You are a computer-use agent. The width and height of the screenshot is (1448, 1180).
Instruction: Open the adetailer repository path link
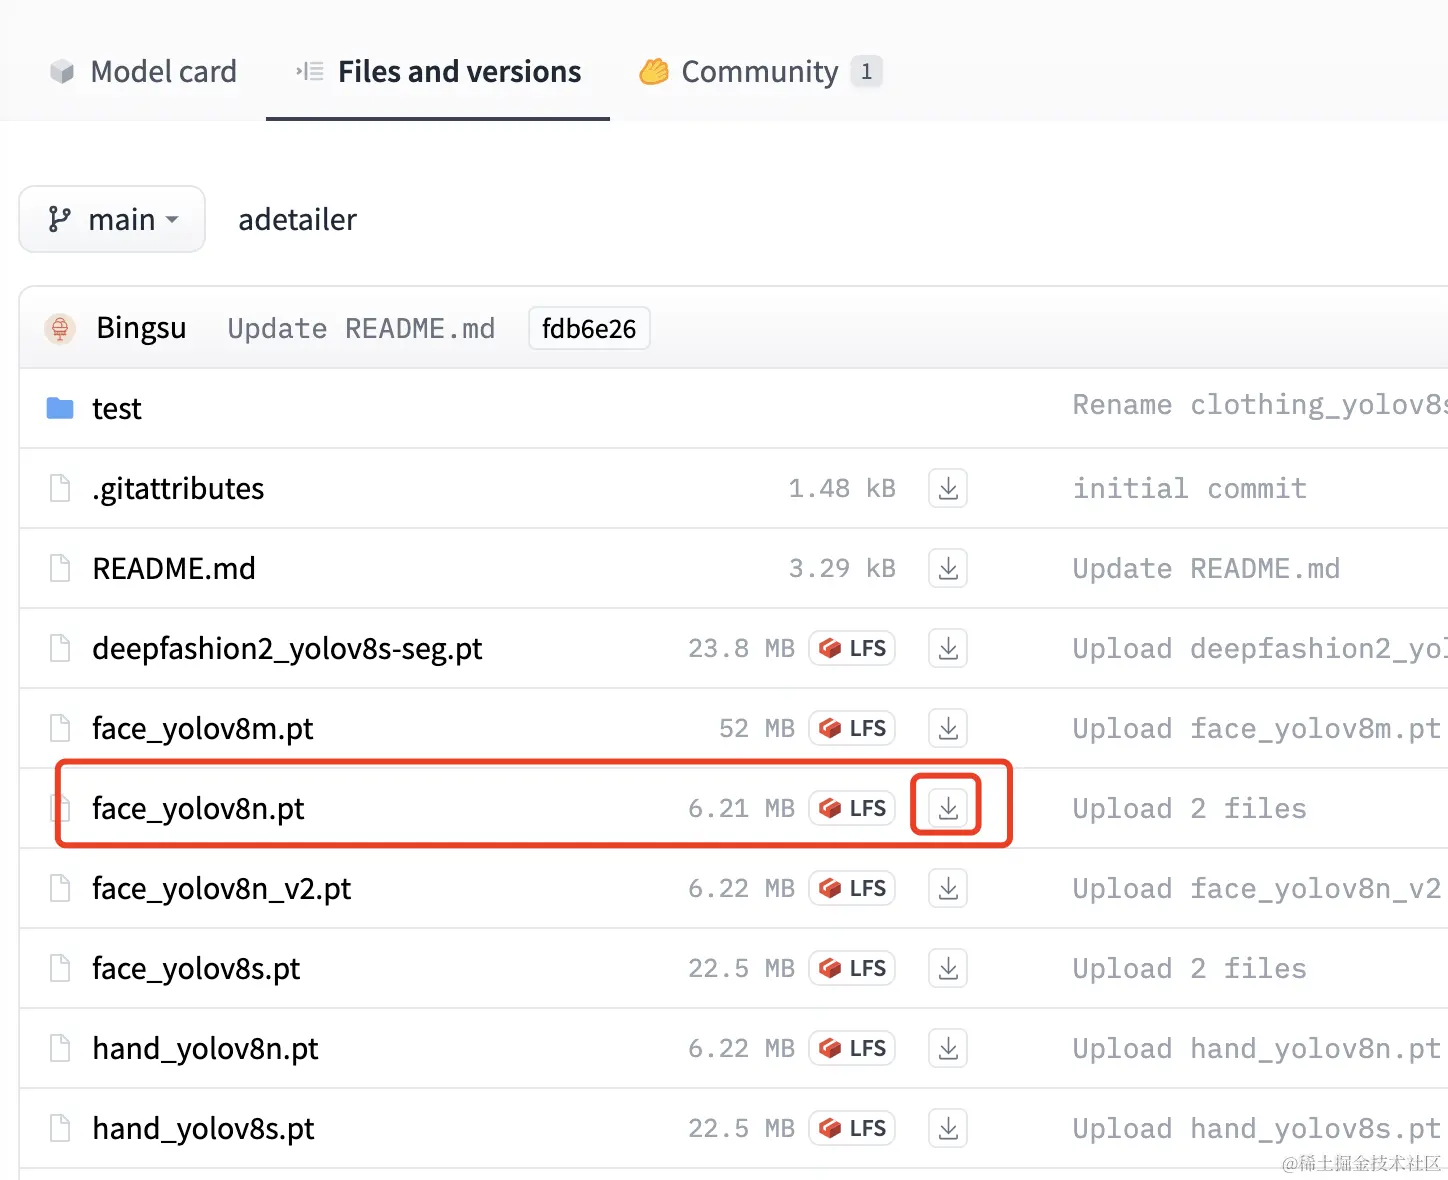297,220
